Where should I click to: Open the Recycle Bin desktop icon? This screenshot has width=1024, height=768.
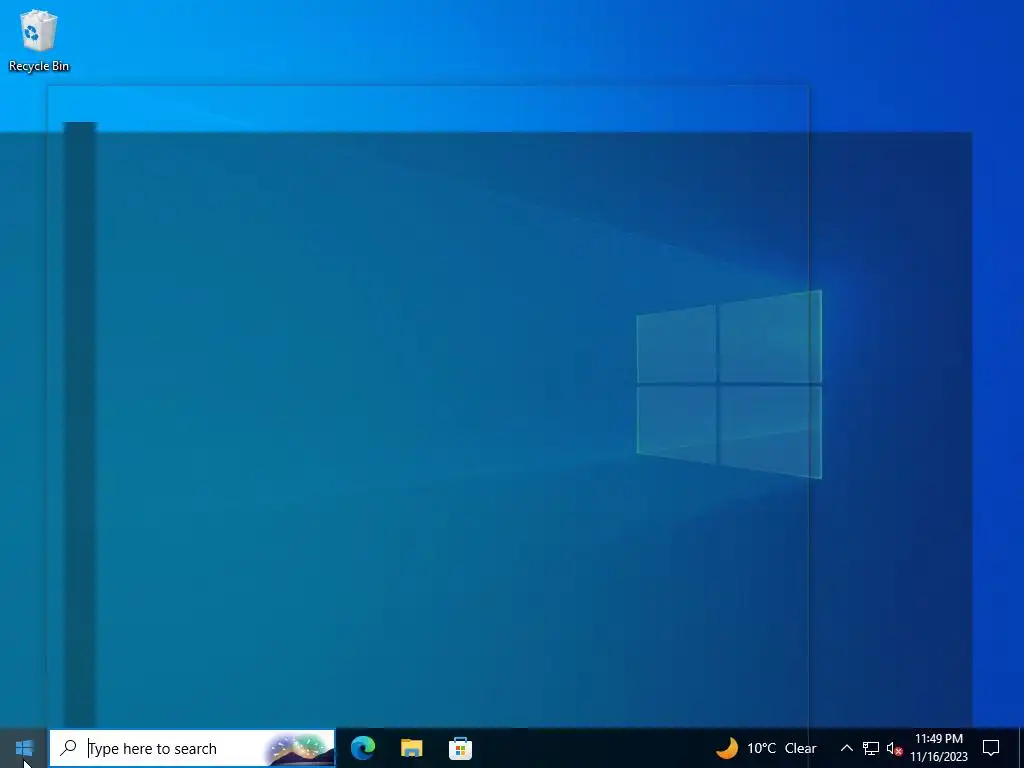click(x=39, y=40)
